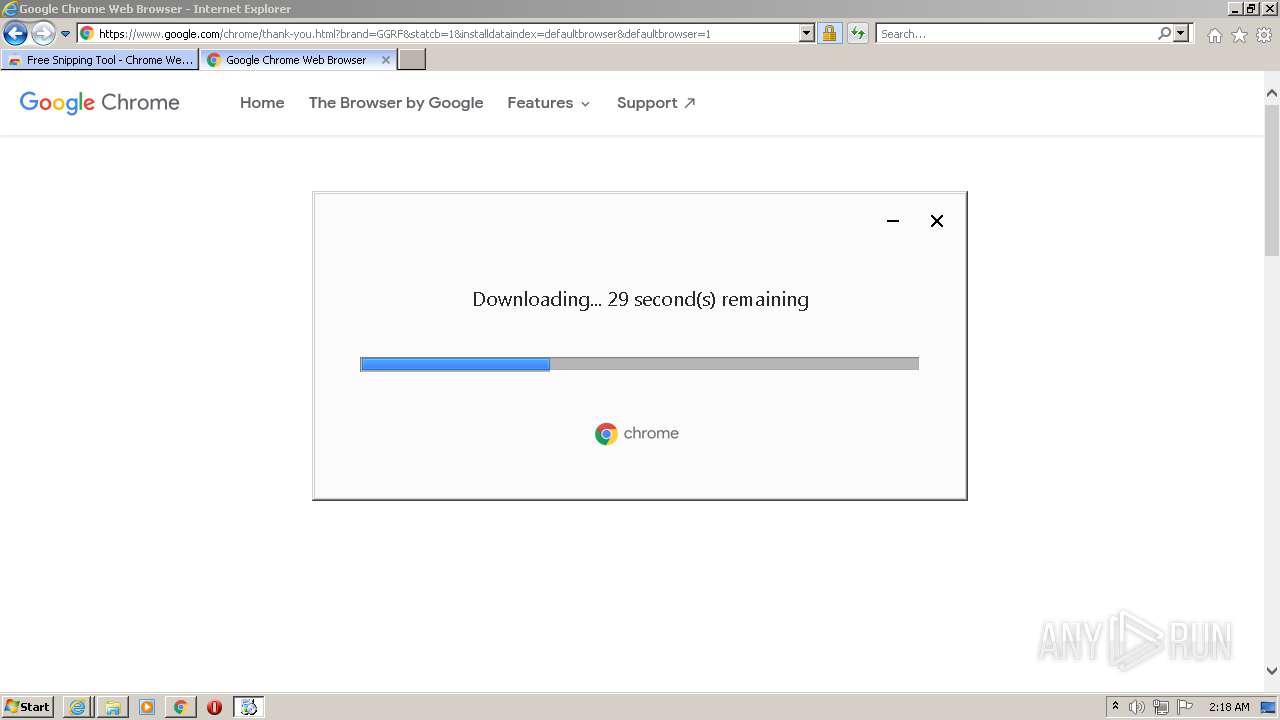Switch to the Free Snipping Tool tab

pyautogui.click(x=100, y=60)
